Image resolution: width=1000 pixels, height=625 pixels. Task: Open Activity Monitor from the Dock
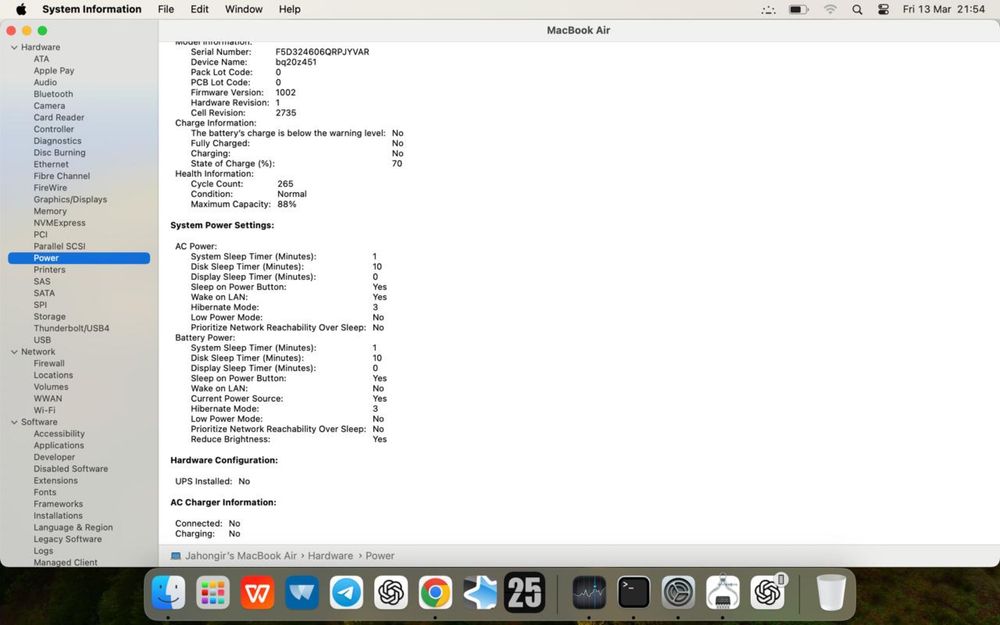[589, 592]
